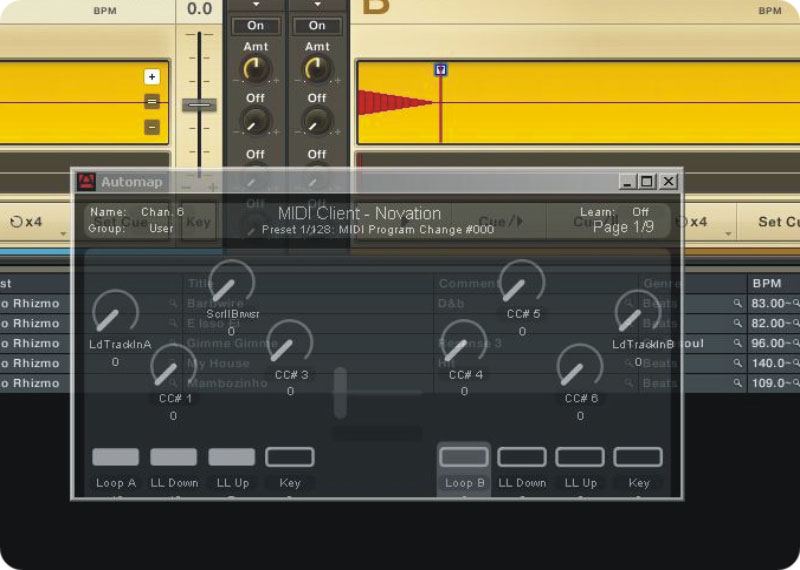Image resolution: width=800 pixels, height=570 pixels.
Task: Toggle the left effect On button
Action: [x=256, y=25]
